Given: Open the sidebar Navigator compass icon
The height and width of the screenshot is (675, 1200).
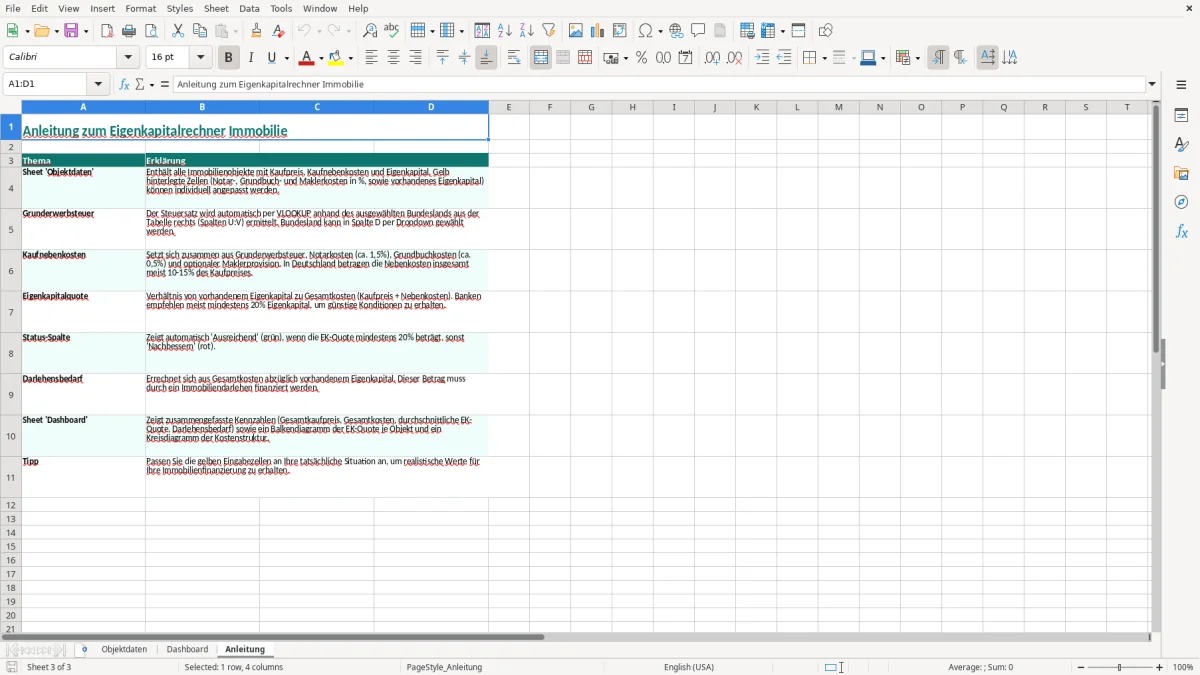Looking at the screenshot, I should [x=1181, y=202].
